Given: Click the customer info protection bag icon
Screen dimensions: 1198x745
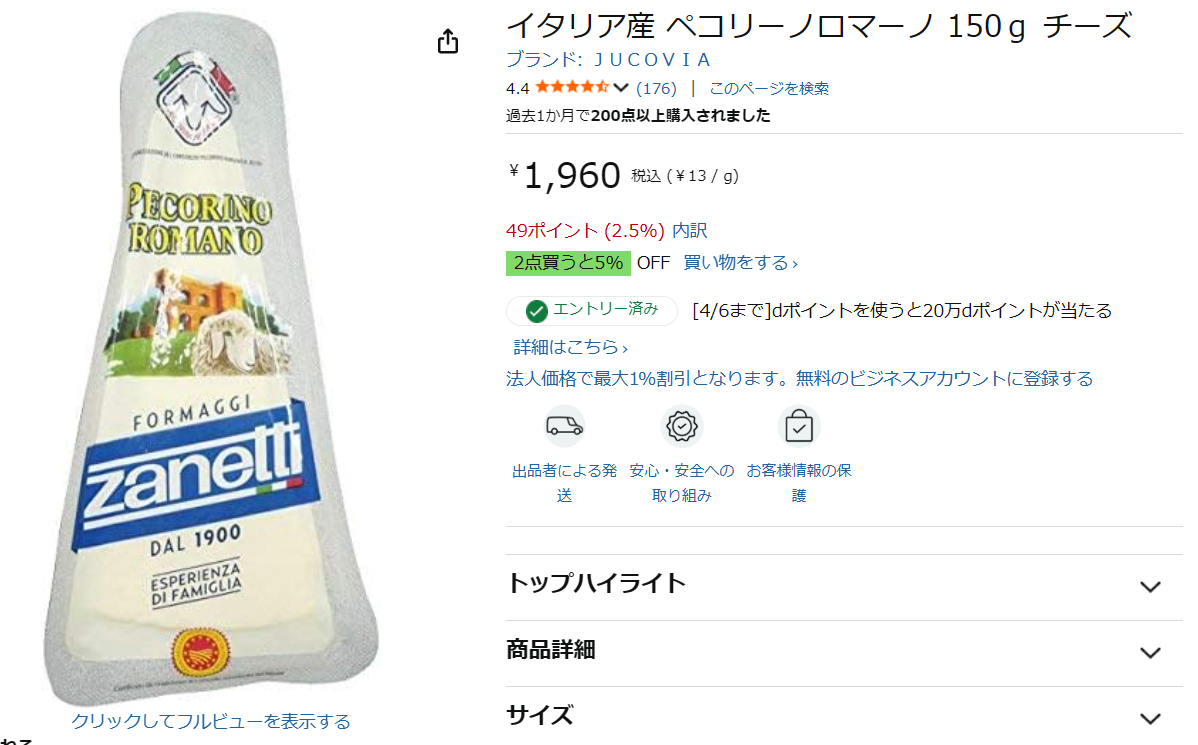Looking at the screenshot, I should (x=799, y=427).
